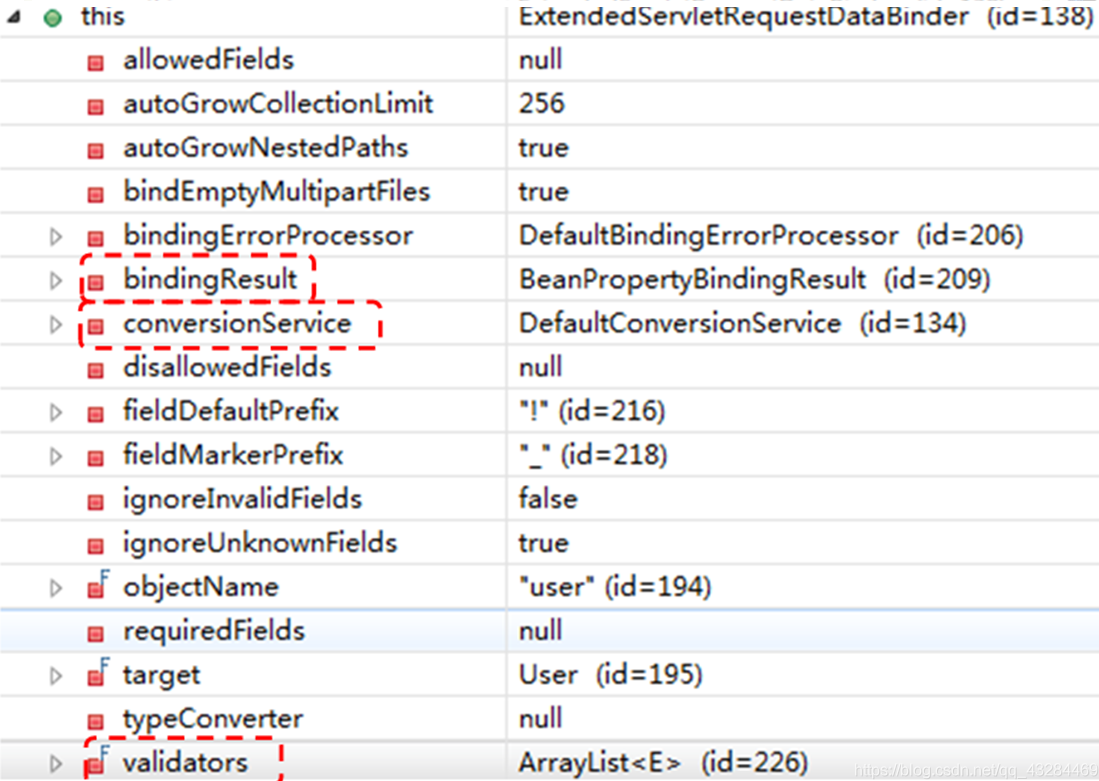Click the null value of typeConverter

540,719
